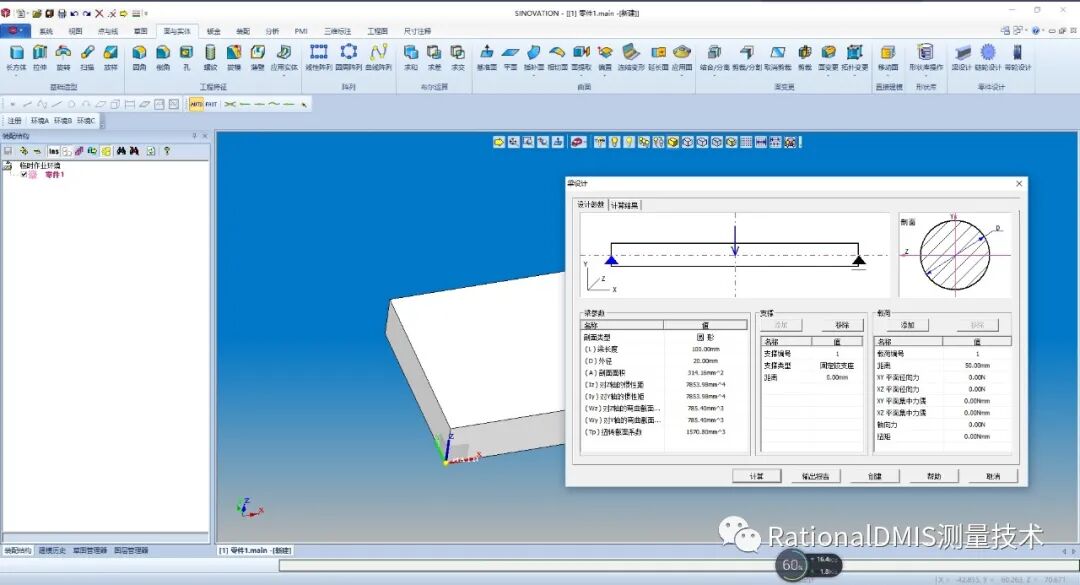
Task: Click the 求交 boolean intersect icon
Action: coord(457,52)
